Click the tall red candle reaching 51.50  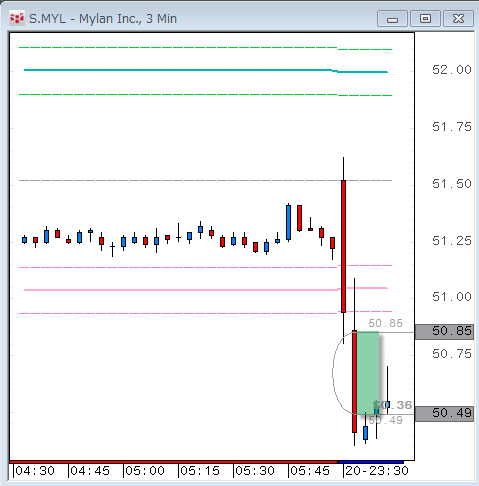coord(343,246)
